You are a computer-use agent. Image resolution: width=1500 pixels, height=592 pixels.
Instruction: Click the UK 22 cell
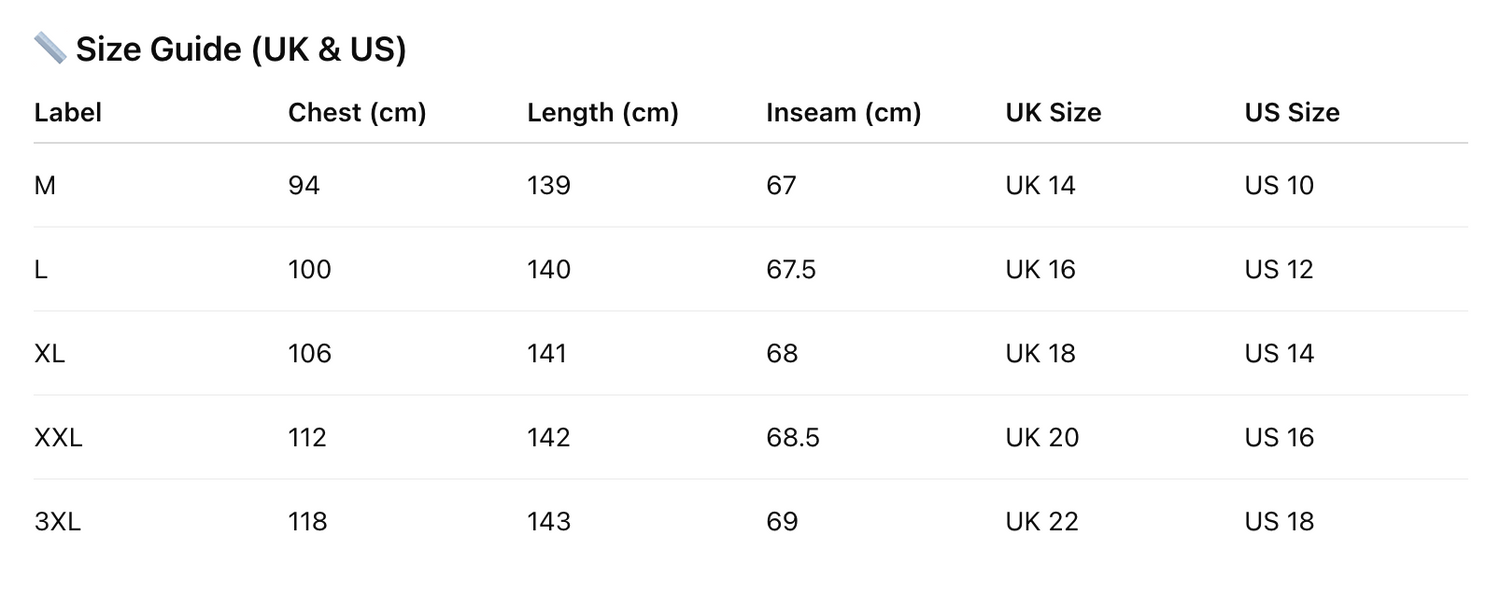(1042, 521)
